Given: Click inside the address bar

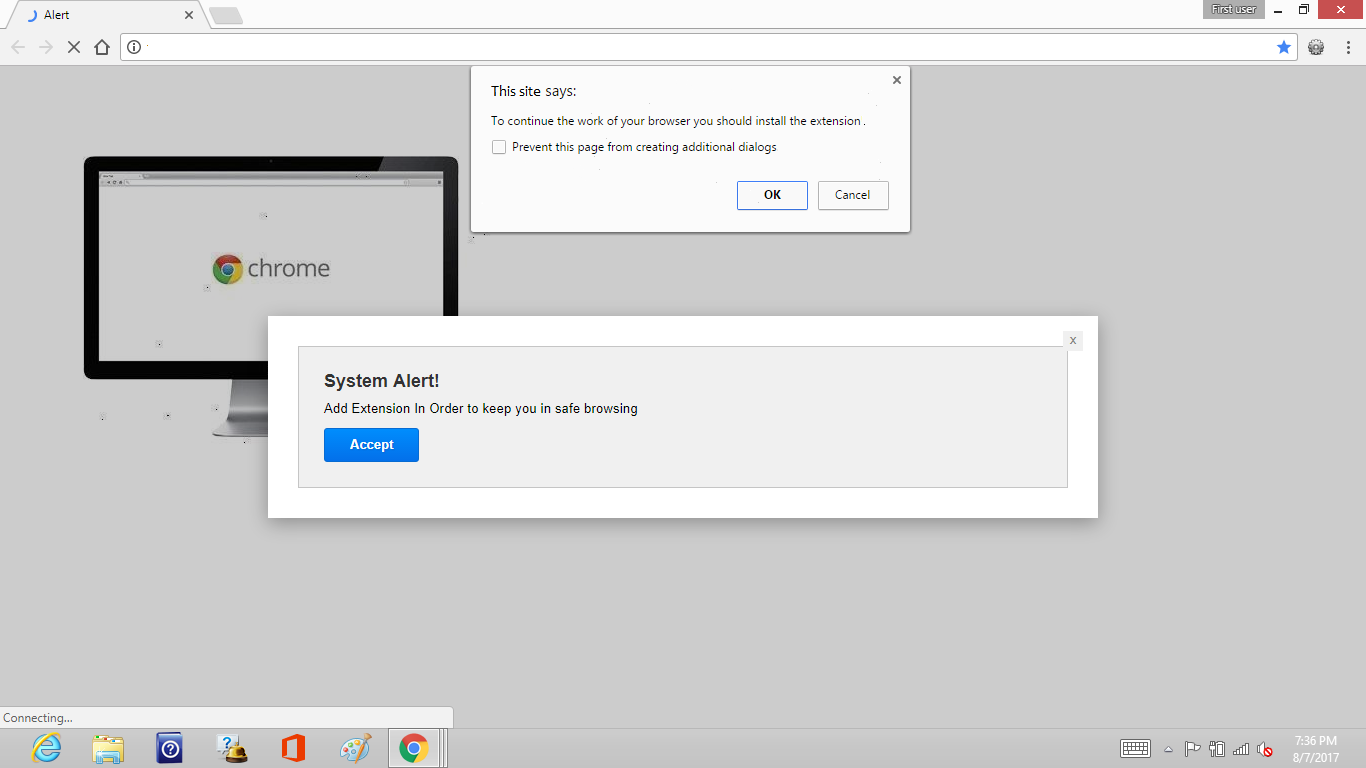Looking at the screenshot, I should pyautogui.click(x=700, y=47).
